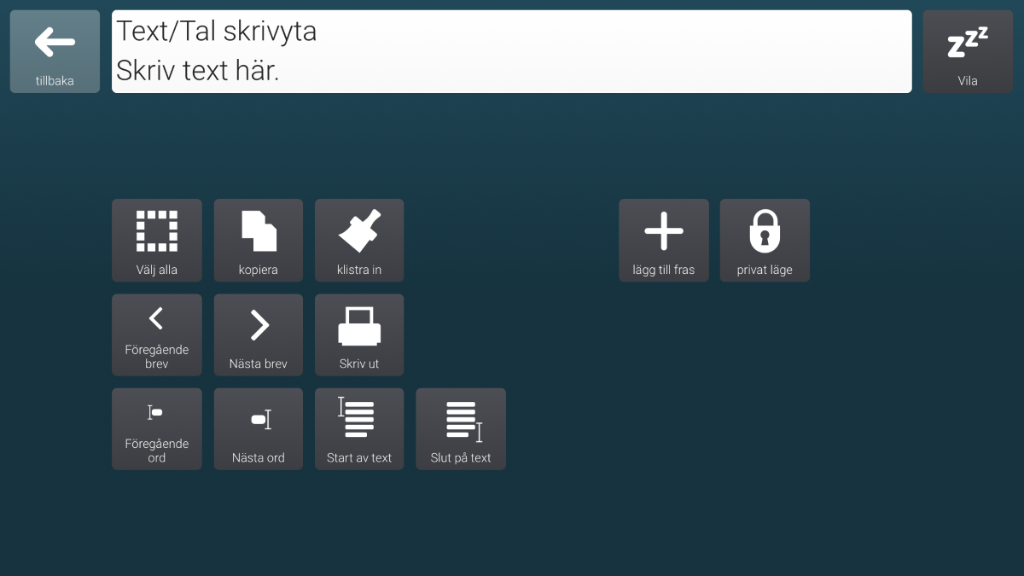Click in the Text/Tal skrivyta field
This screenshot has width=1024, height=576.
511,52
